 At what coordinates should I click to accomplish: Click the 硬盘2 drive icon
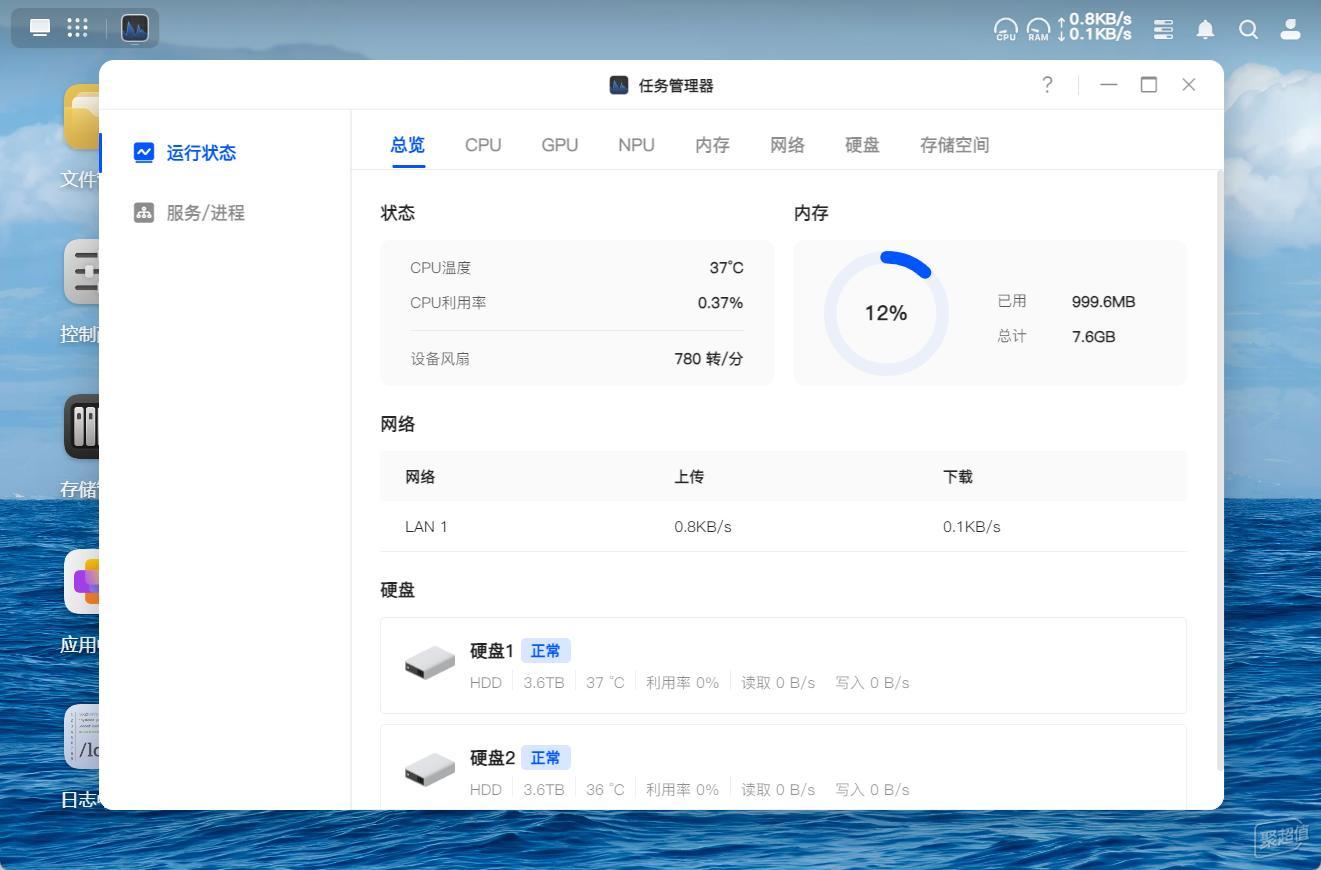[x=430, y=770]
